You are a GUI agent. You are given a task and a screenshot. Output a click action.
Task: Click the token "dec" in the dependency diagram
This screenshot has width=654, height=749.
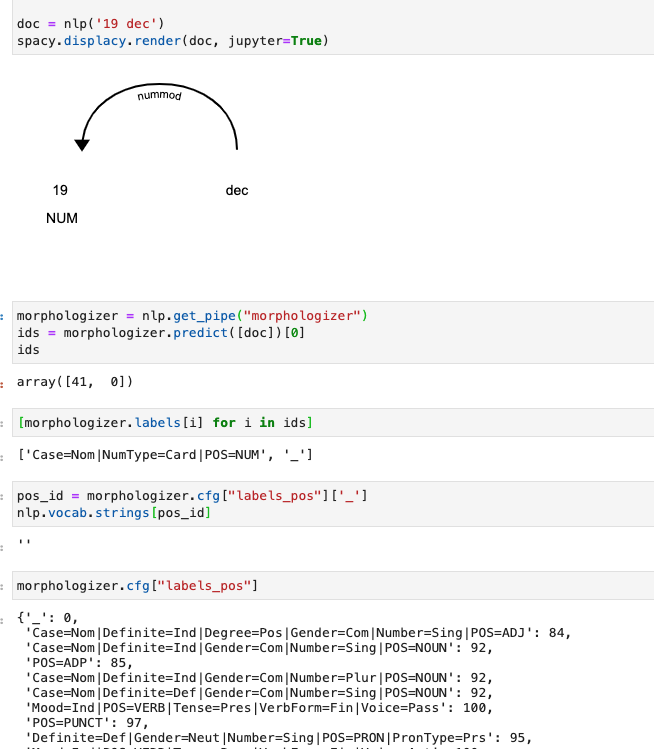(237, 191)
